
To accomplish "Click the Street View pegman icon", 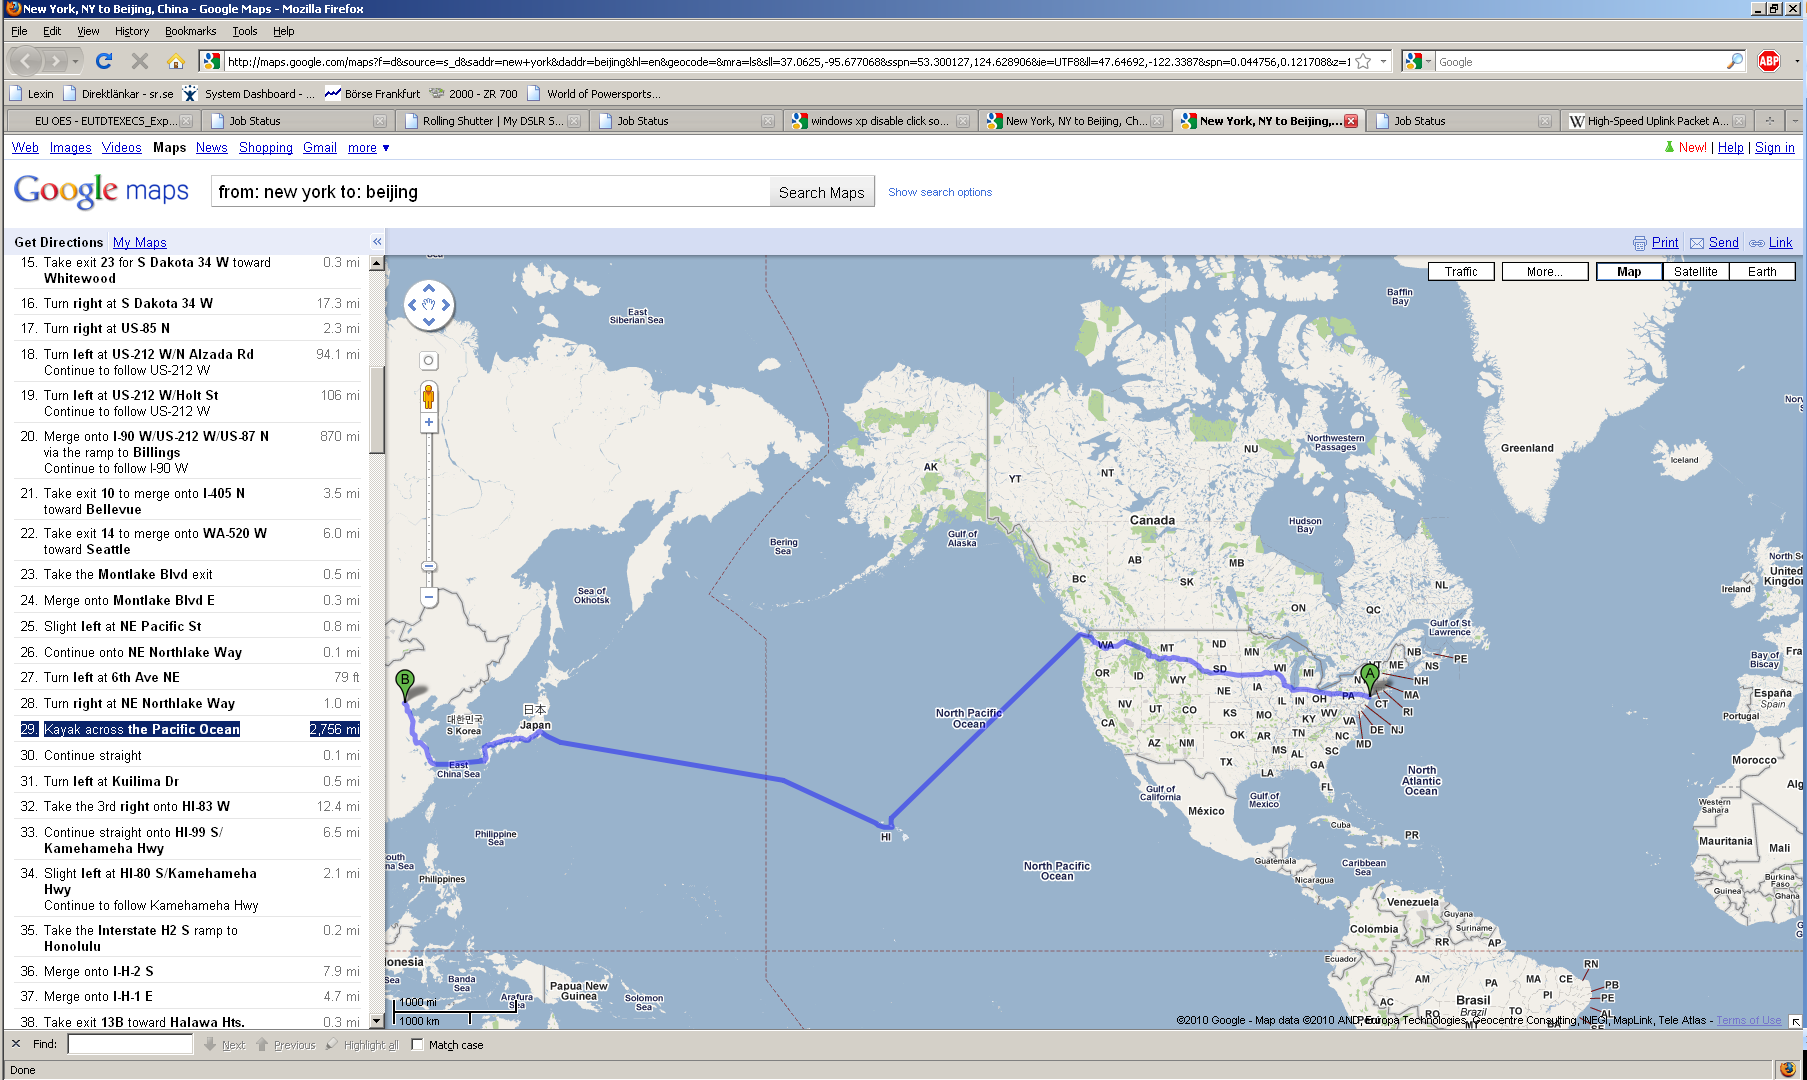I will 429,397.
